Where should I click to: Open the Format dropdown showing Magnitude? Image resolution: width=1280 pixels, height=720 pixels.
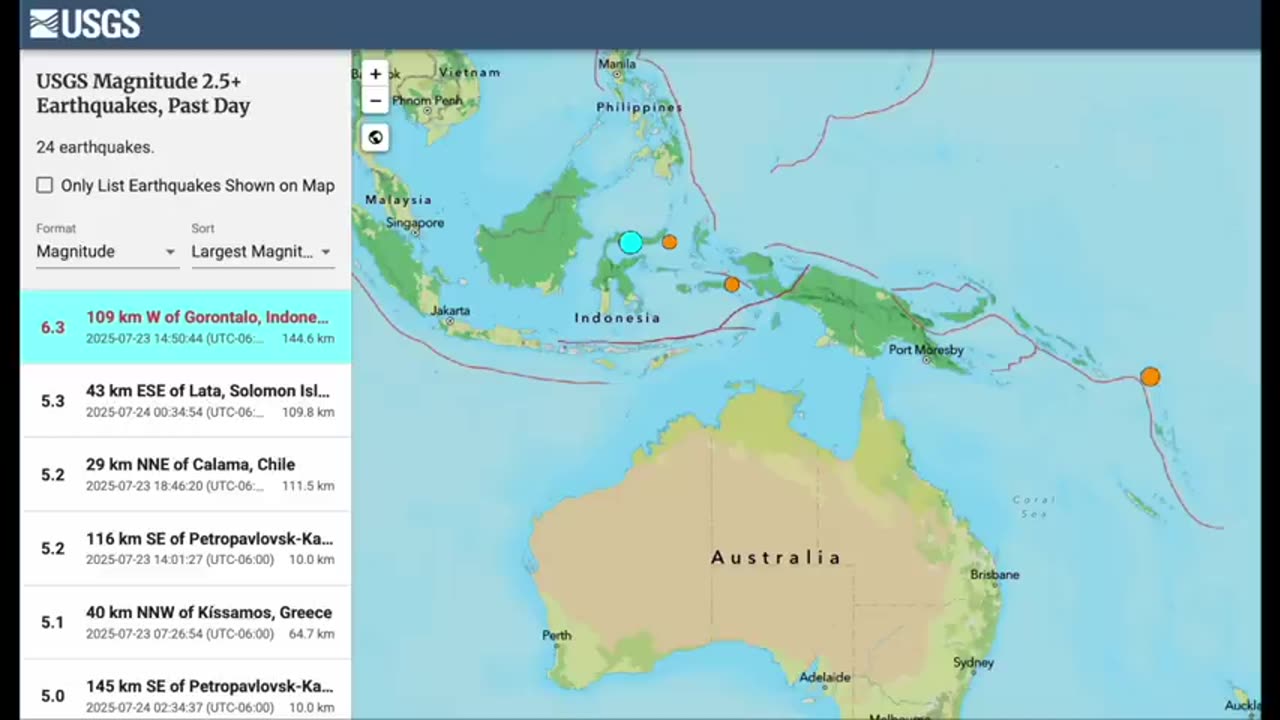click(x=107, y=252)
